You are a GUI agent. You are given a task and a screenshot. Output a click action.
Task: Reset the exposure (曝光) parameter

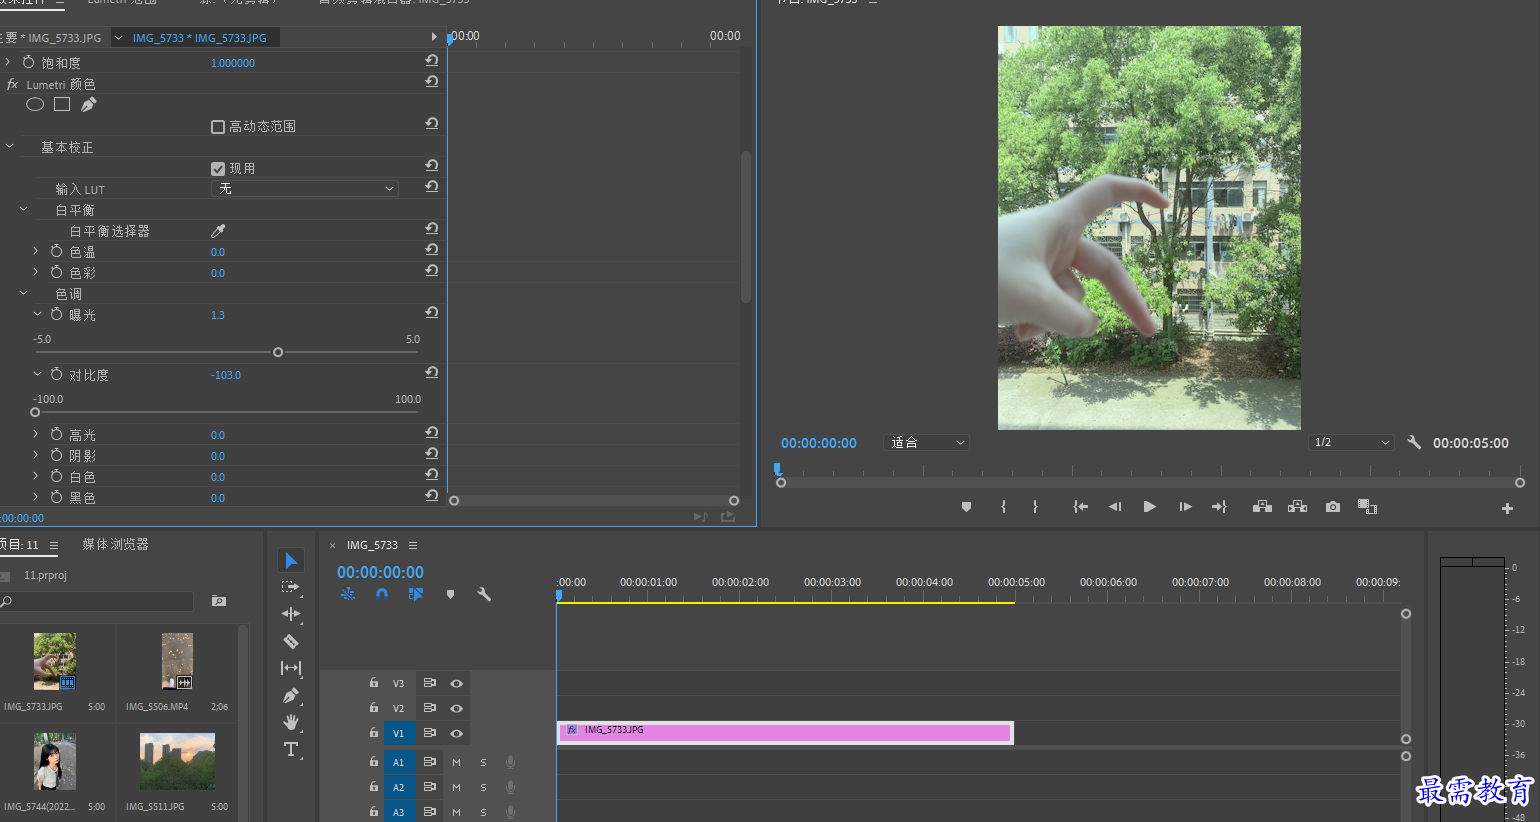tap(432, 313)
